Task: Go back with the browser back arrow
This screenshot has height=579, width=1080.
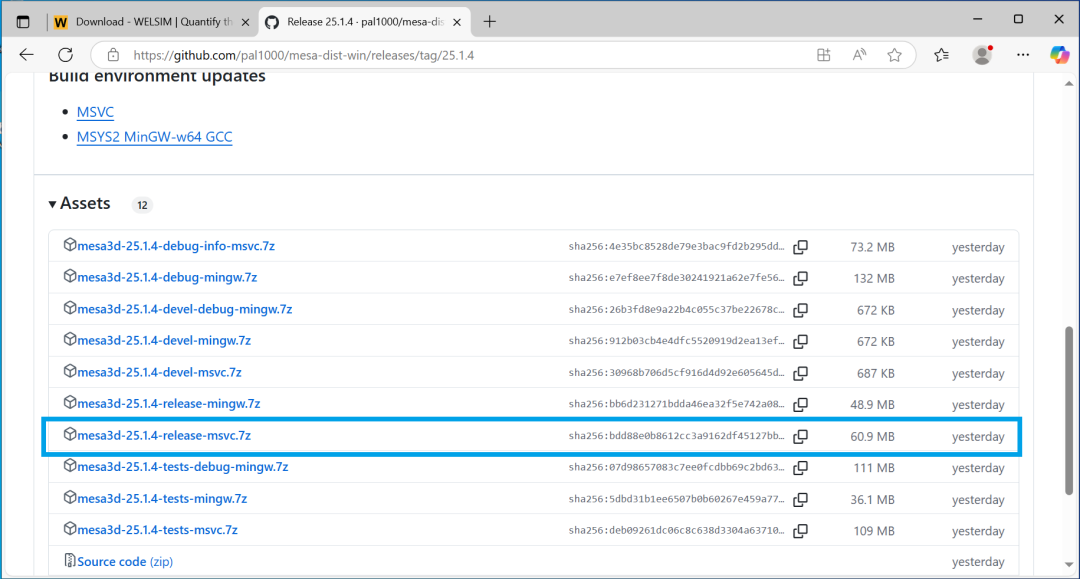Action: [x=26, y=55]
